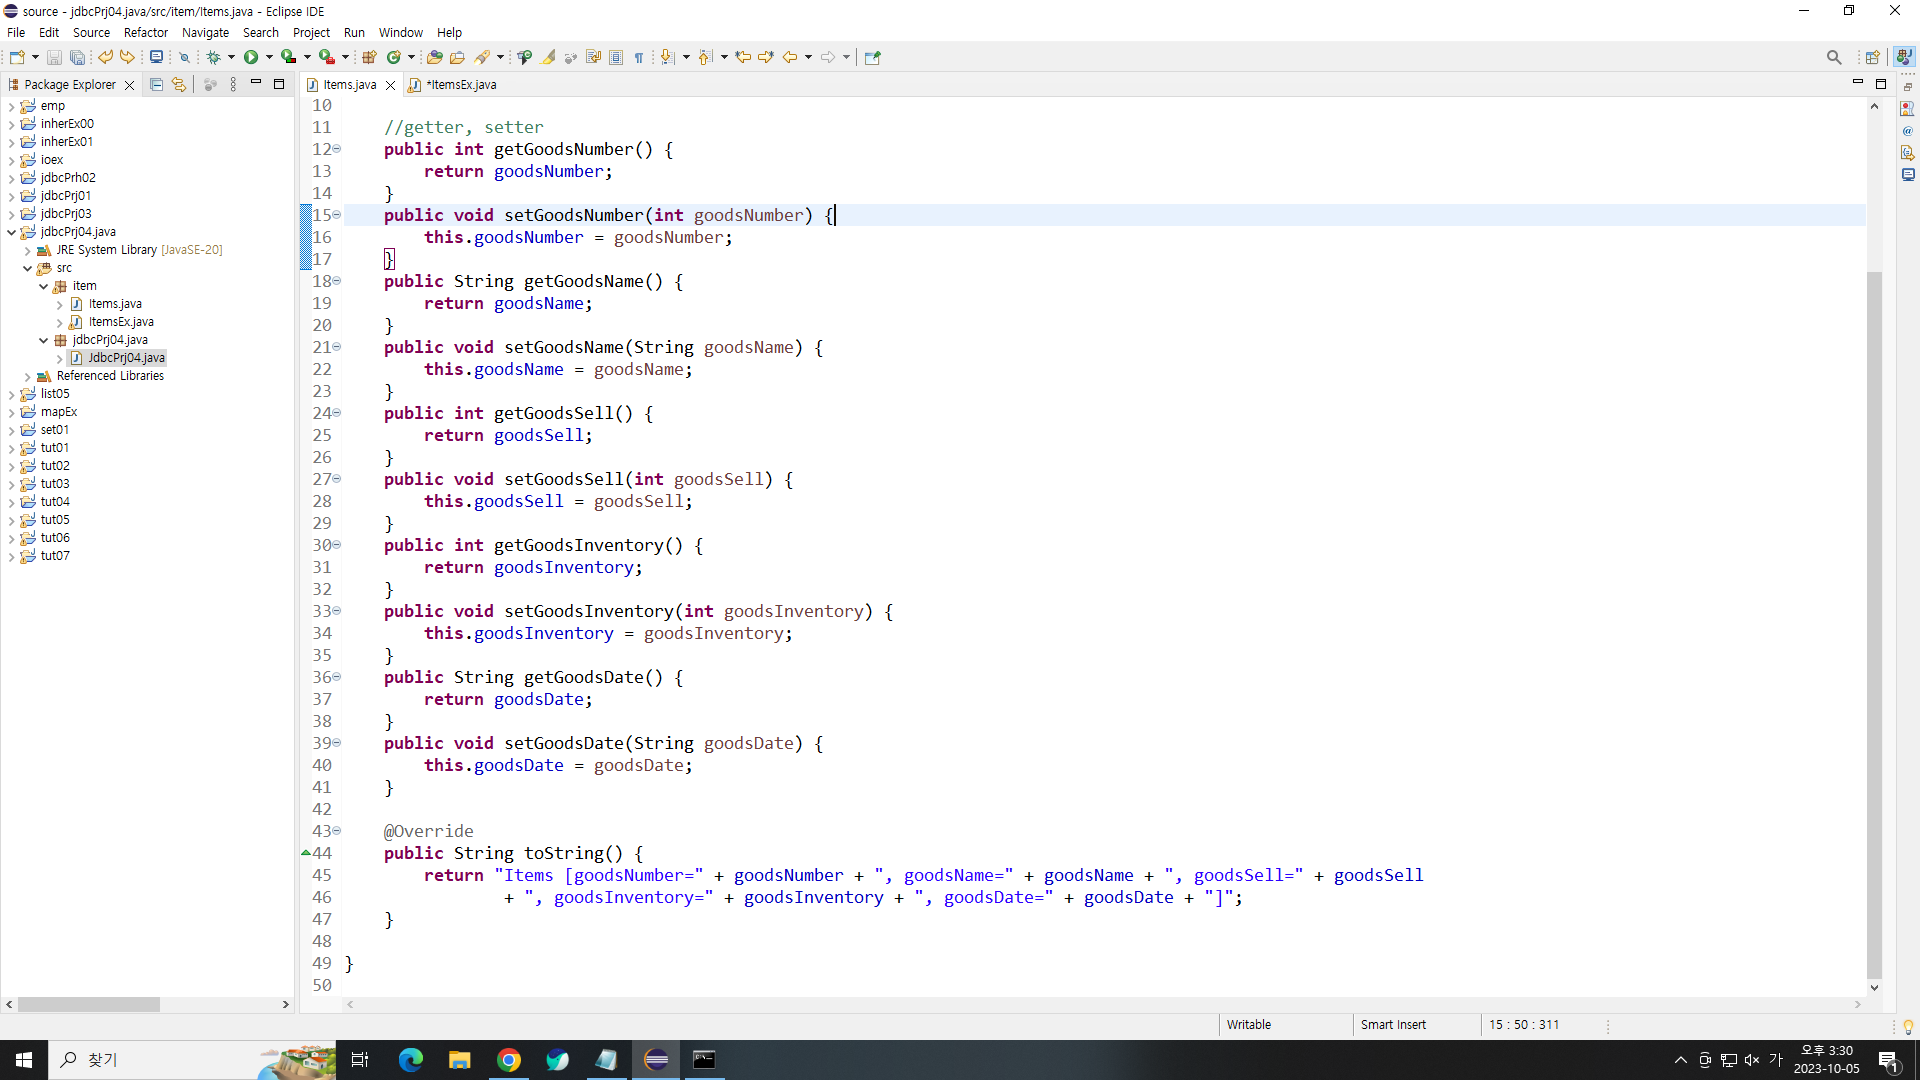Click the Save All toolbar icon
The width and height of the screenshot is (1920, 1080).
(x=77, y=57)
